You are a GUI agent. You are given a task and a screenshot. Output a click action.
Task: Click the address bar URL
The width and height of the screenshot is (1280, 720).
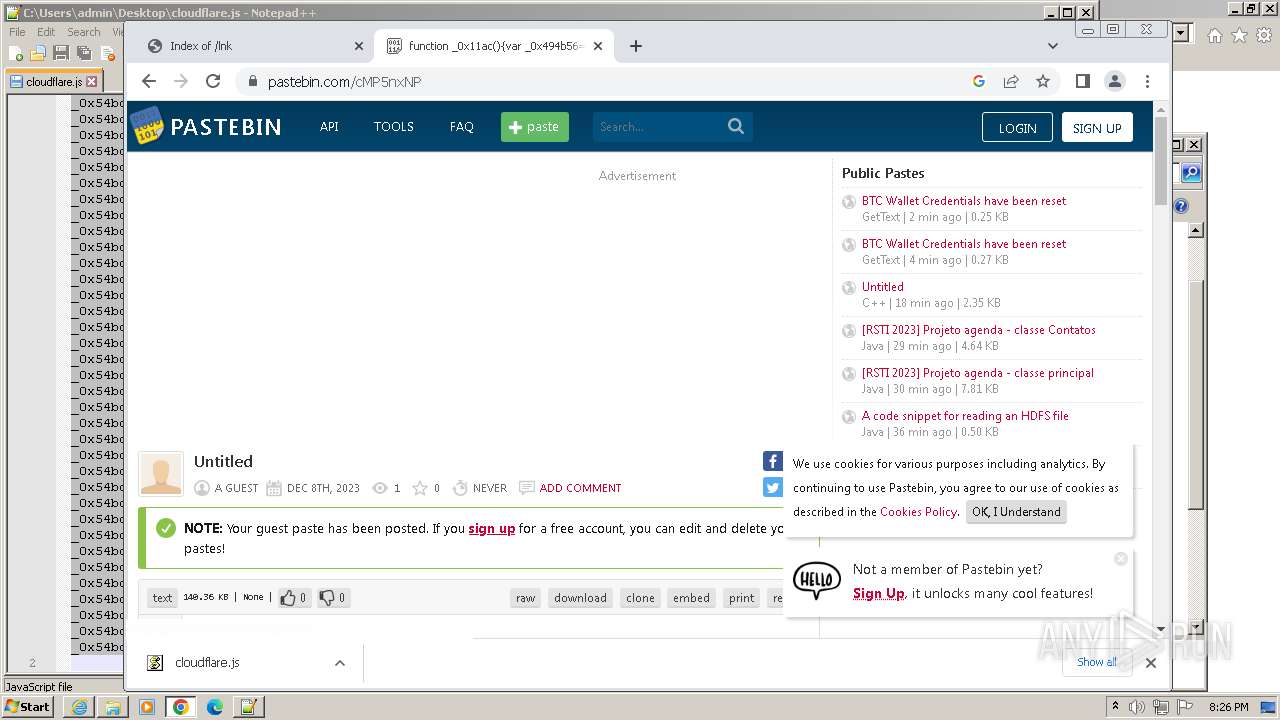point(344,82)
